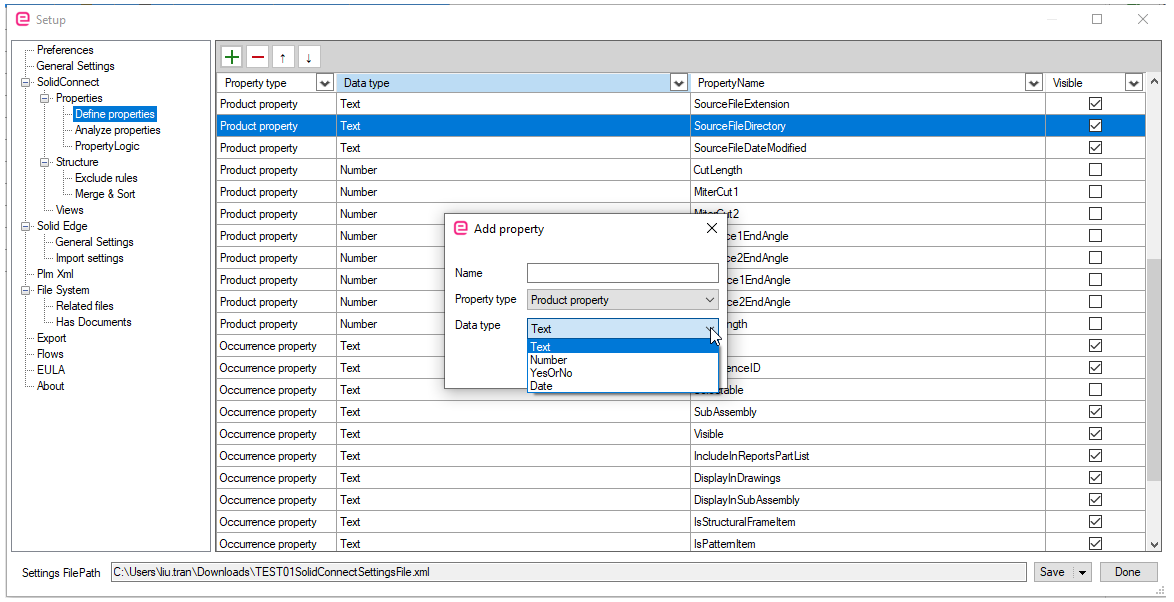Open the Visible column filter dropdown
1174x602 pixels.
[1134, 83]
